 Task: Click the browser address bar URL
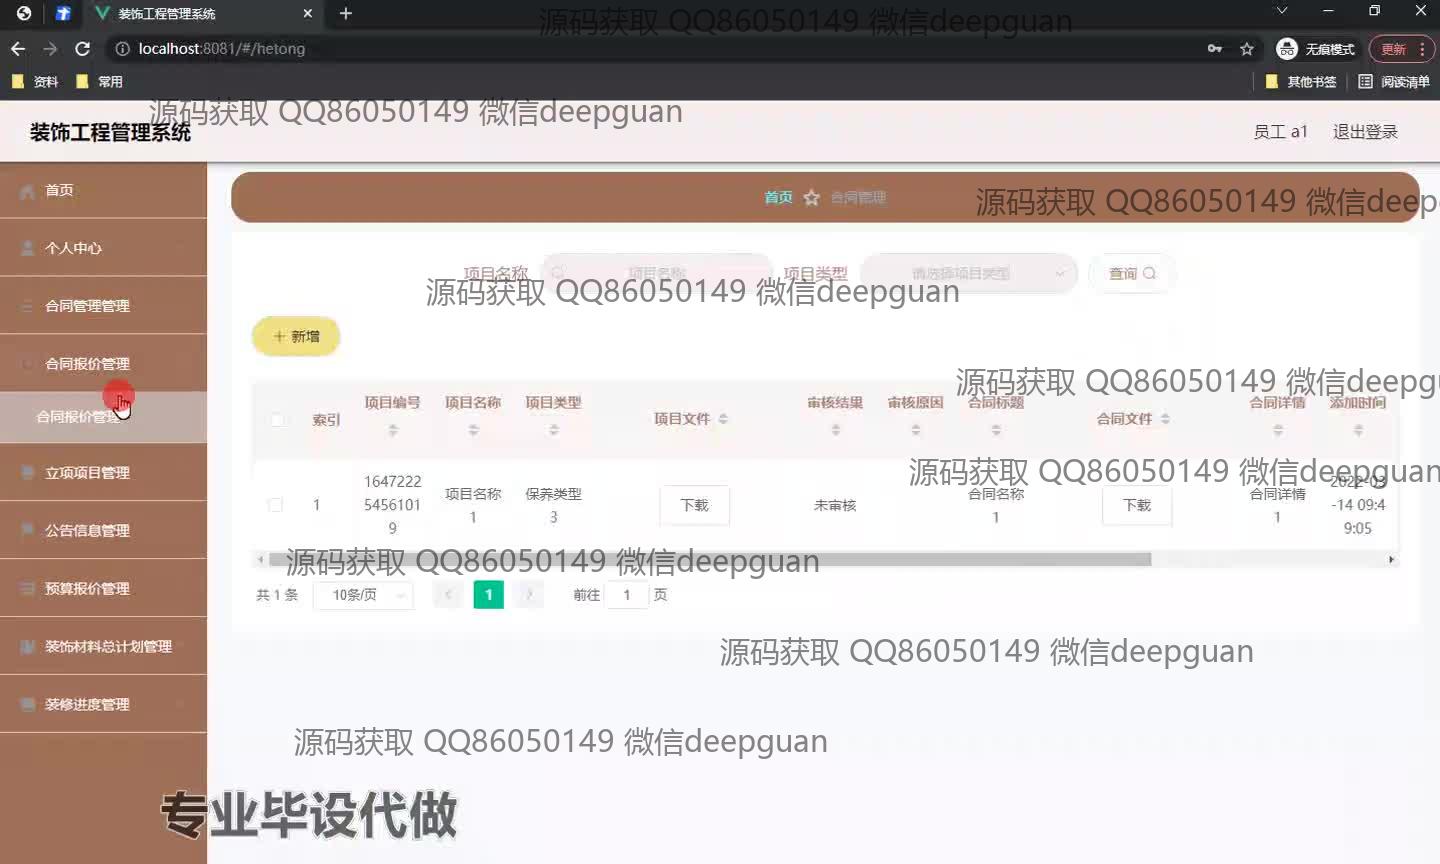222,48
